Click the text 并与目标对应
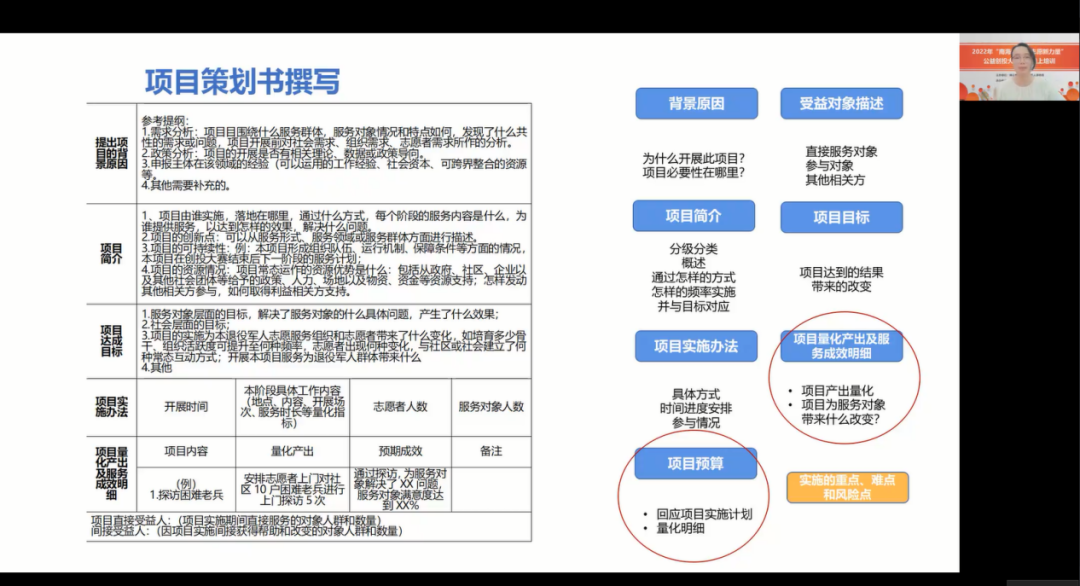 coord(694,306)
